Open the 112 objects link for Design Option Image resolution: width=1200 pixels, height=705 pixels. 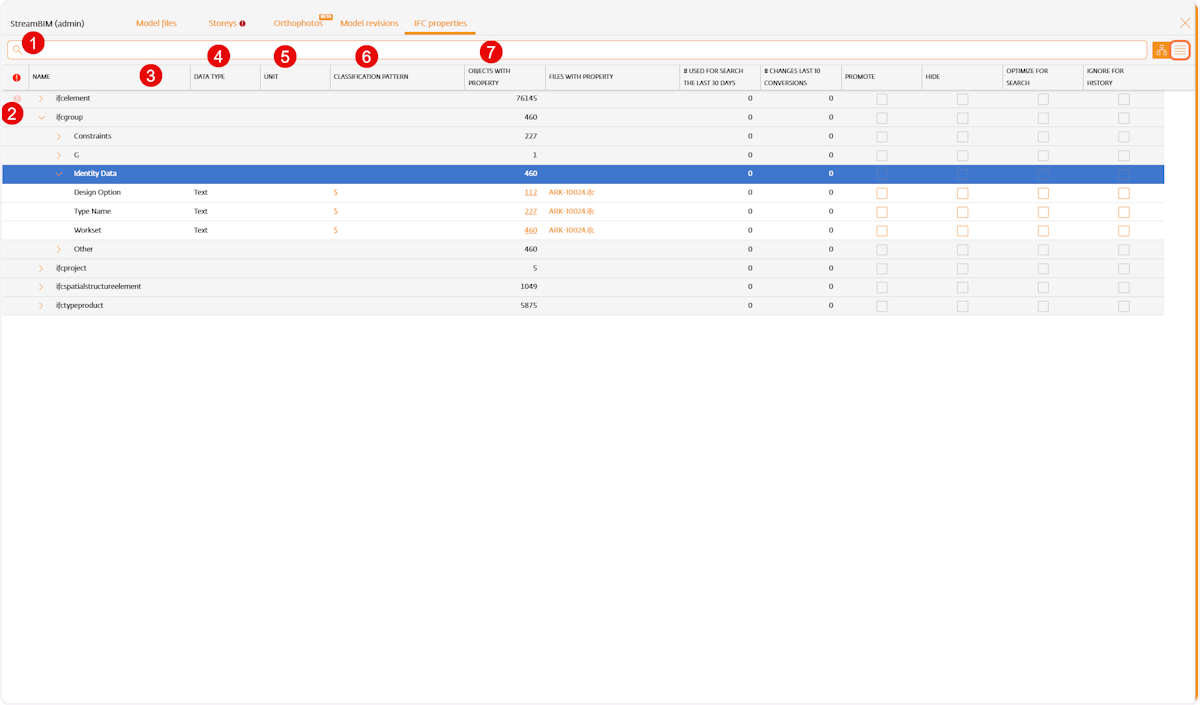pos(531,192)
